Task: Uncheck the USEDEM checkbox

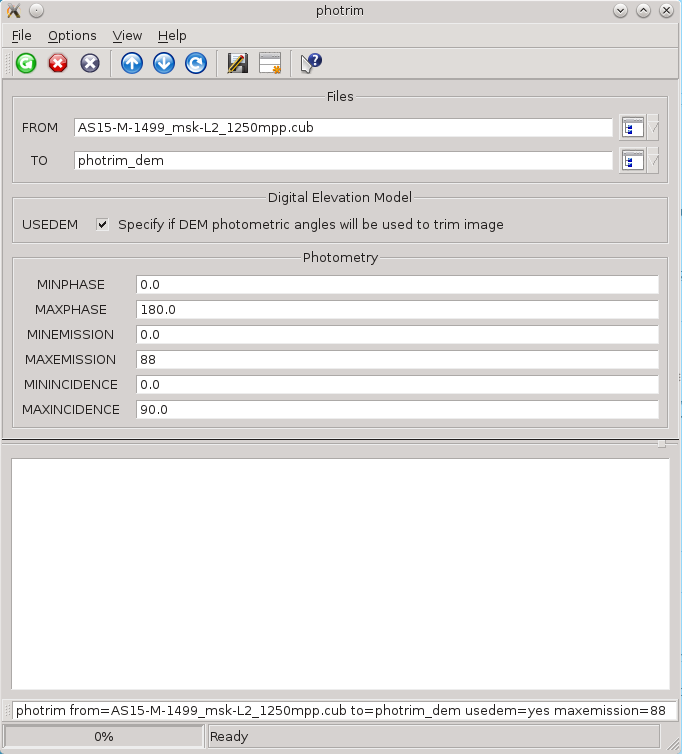Action: (x=102, y=225)
